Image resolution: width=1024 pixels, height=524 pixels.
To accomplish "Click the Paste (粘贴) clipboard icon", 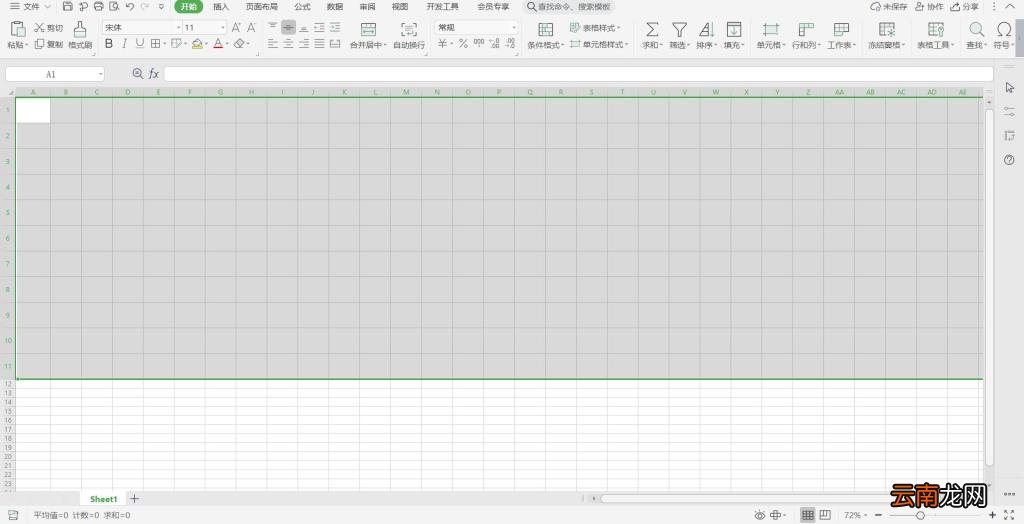I will pyautogui.click(x=18, y=28).
